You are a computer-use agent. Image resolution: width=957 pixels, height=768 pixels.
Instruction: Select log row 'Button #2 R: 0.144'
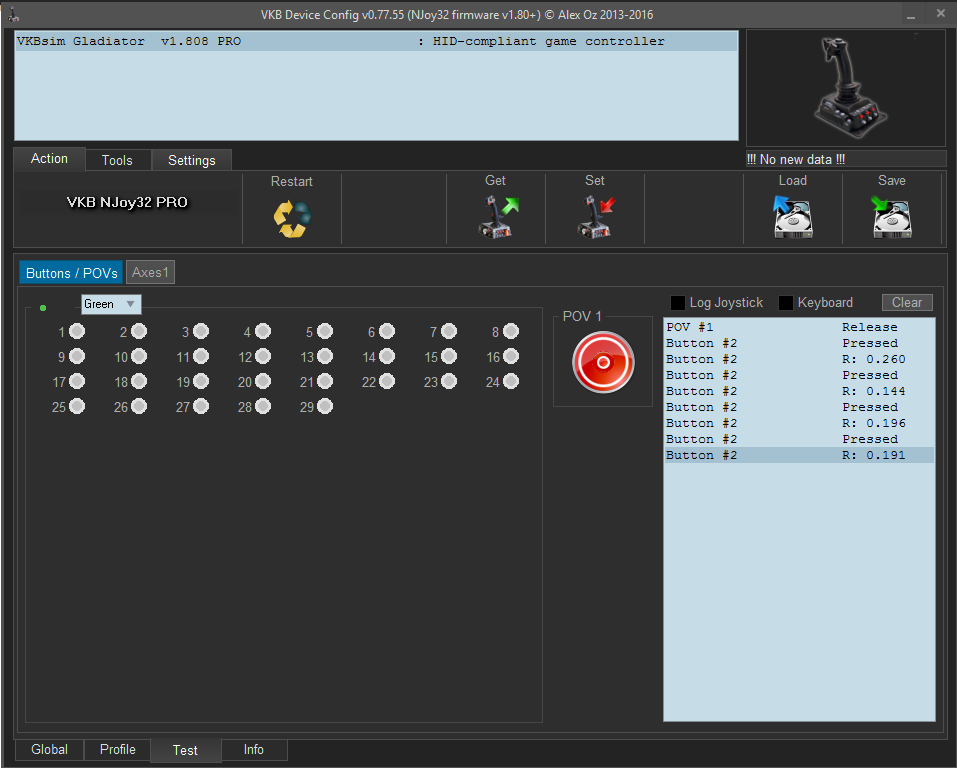click(x=799, y=391)
